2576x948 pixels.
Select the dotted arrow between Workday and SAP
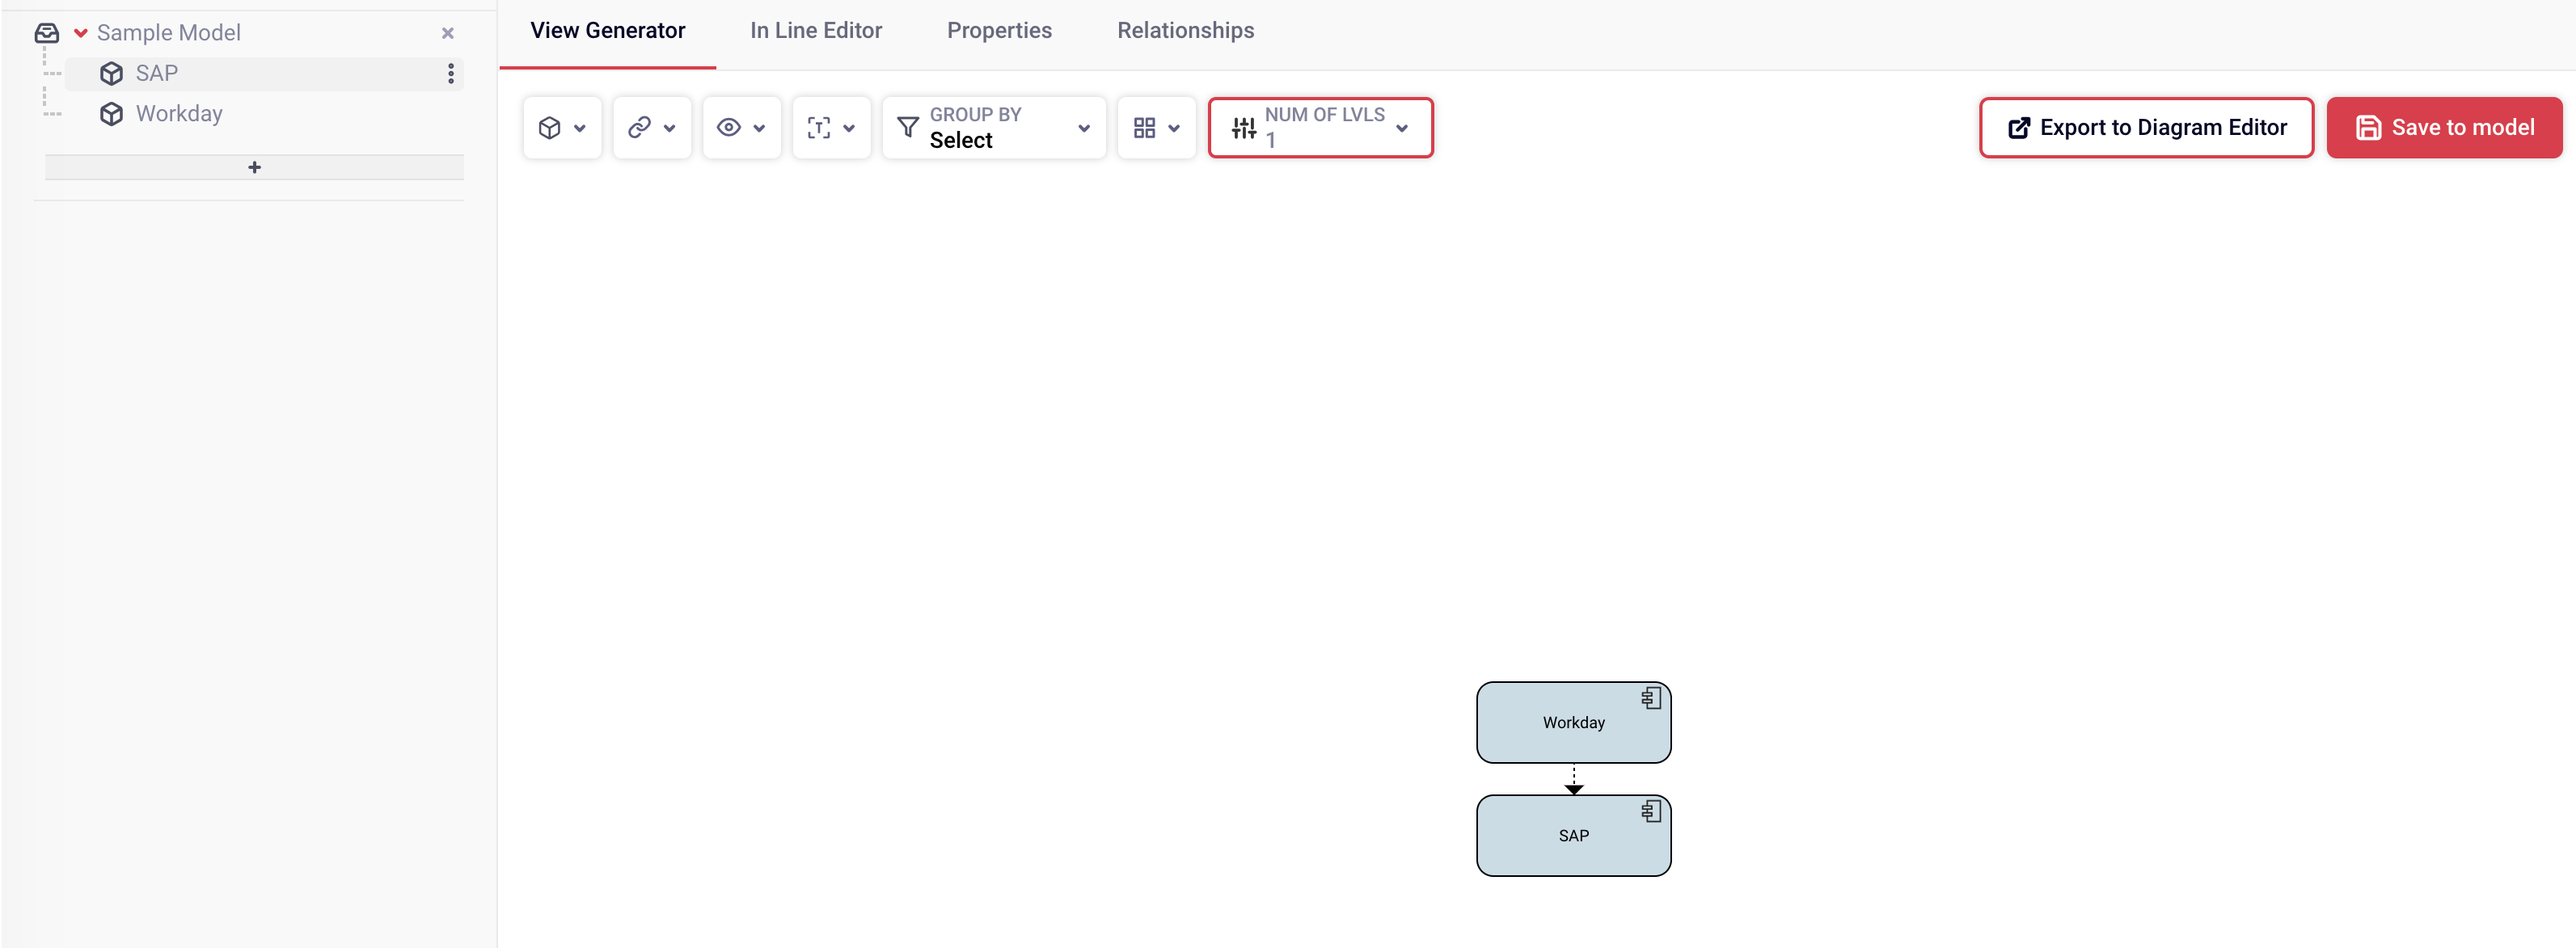(1574, 779)
